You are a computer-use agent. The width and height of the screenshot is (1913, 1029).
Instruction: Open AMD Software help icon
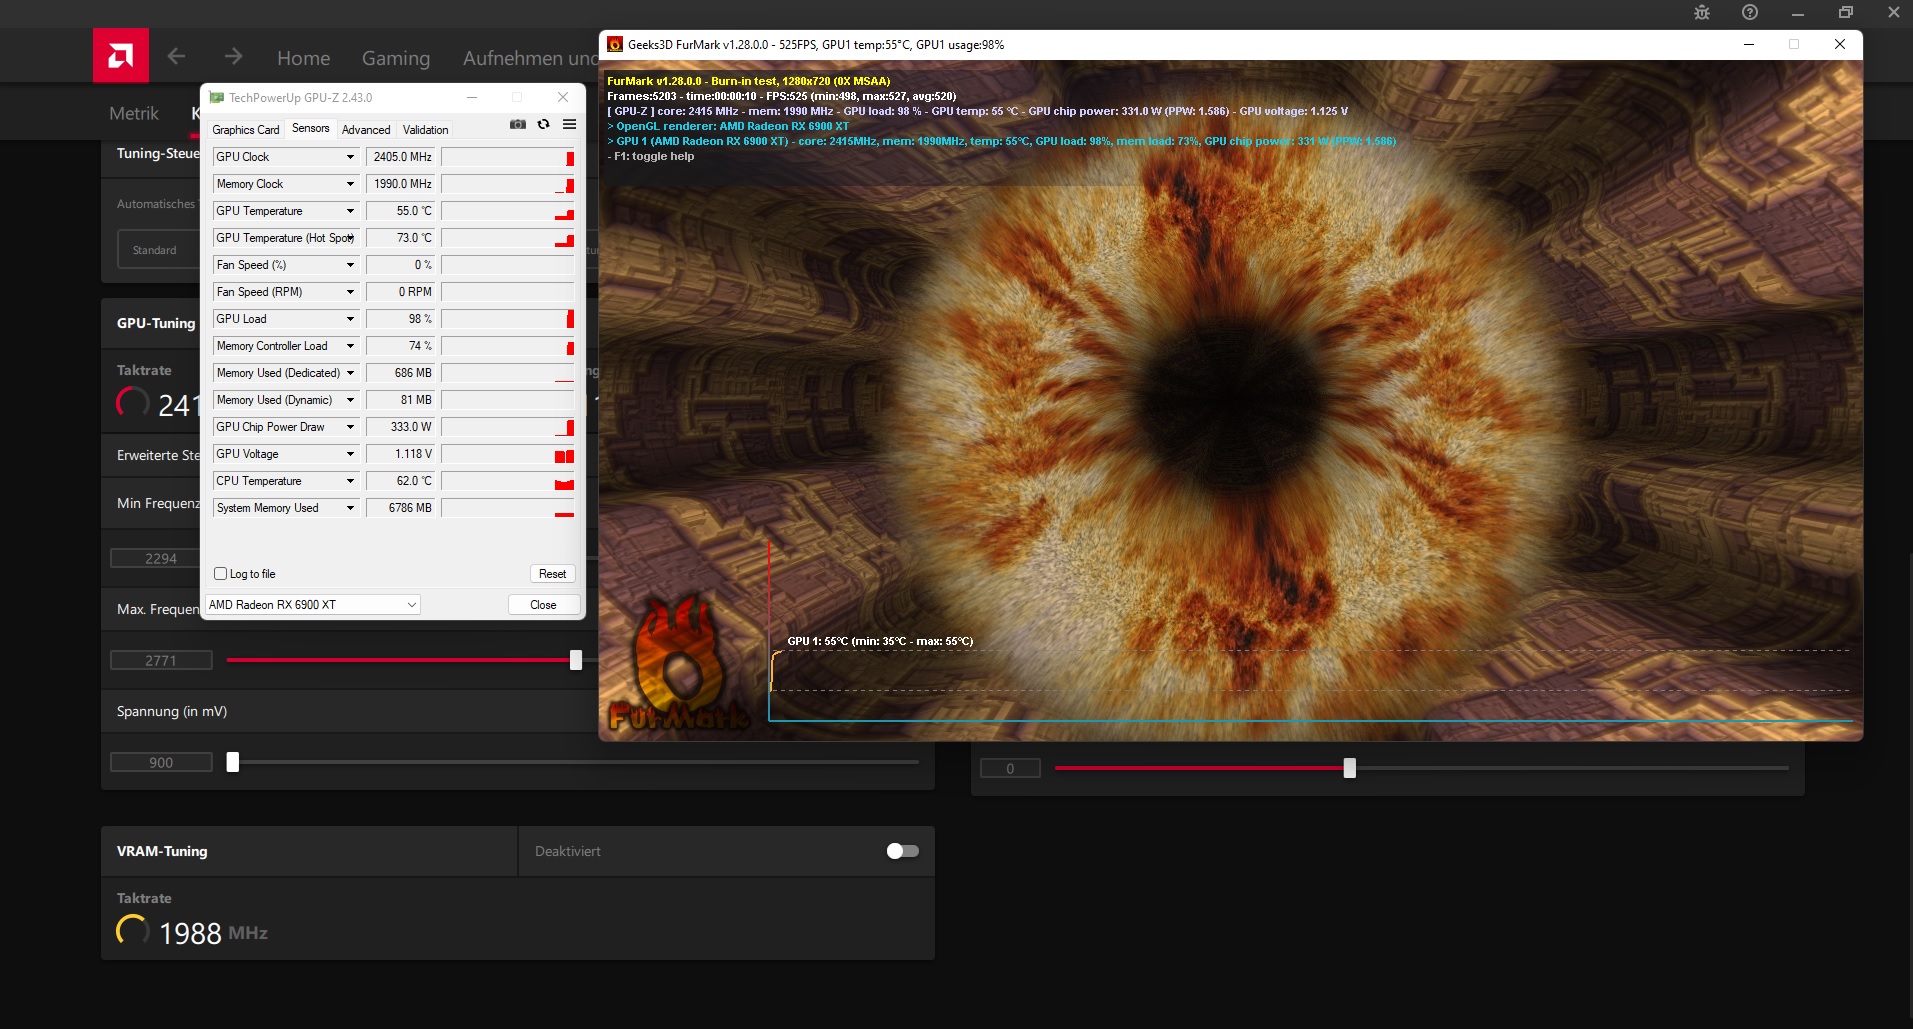(x=1750, y=13)
